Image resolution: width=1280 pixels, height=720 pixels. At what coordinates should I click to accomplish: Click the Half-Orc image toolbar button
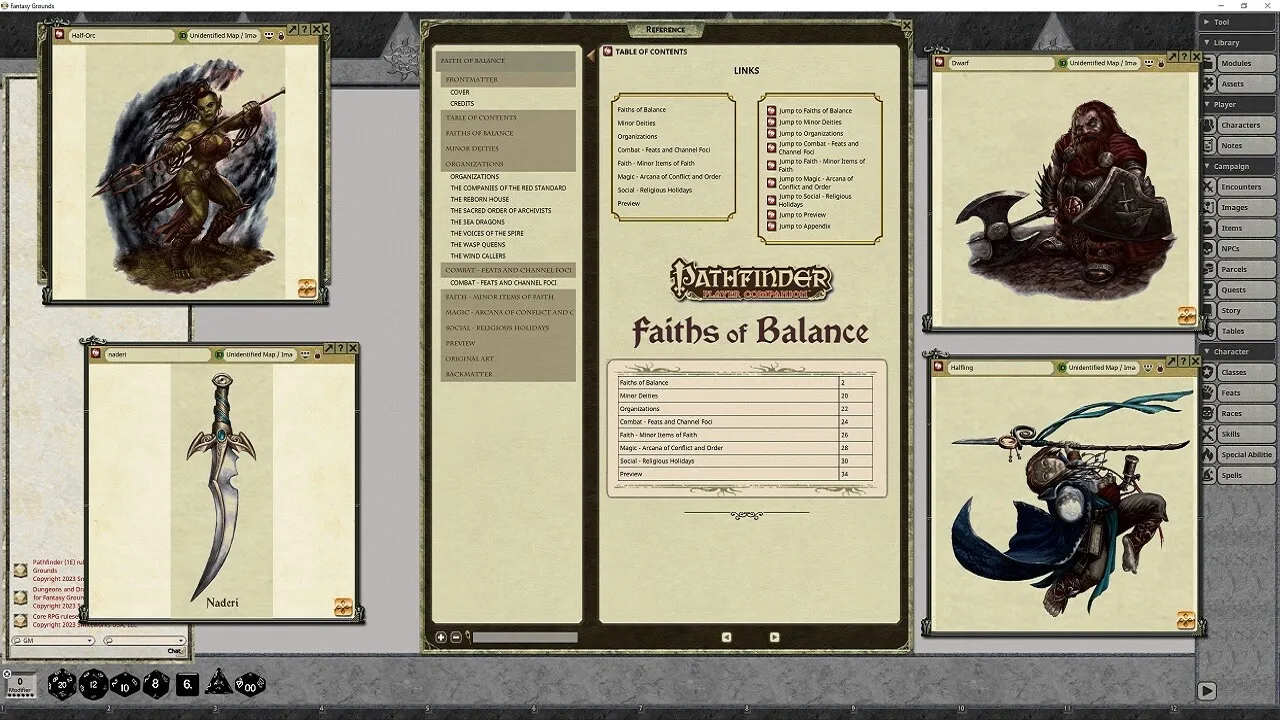[x=307, y=289]
